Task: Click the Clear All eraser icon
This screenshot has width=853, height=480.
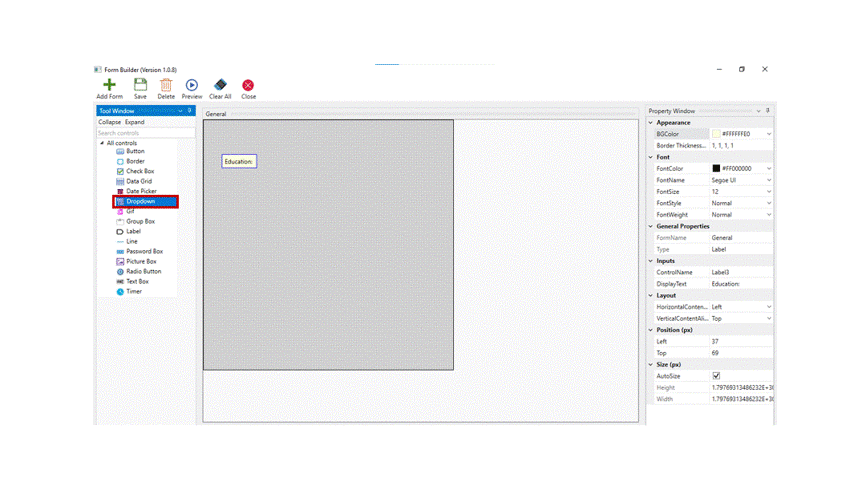Action: click(x=220, y=86)
